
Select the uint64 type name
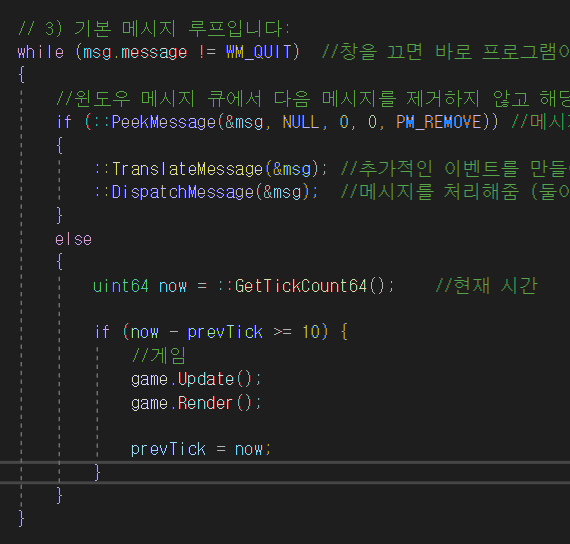[x=121, y=286]
